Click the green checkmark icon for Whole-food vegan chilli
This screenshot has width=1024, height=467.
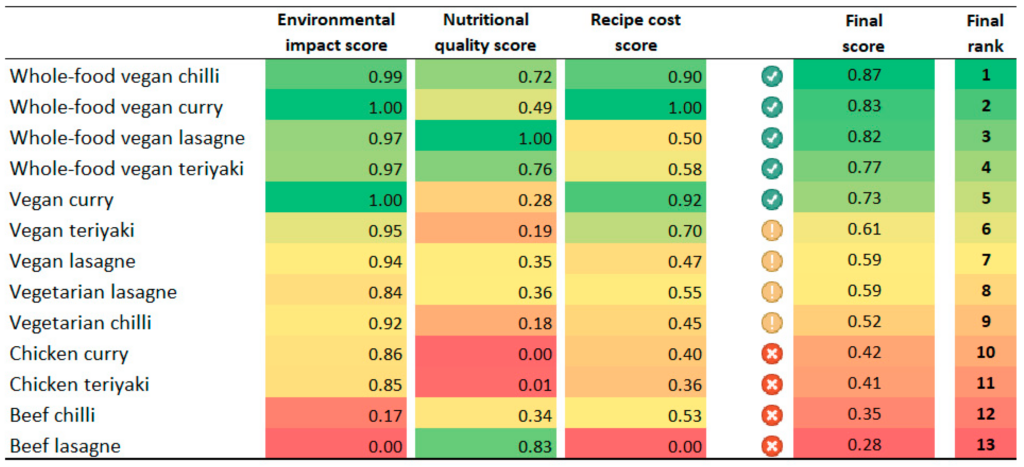point(772,76)
